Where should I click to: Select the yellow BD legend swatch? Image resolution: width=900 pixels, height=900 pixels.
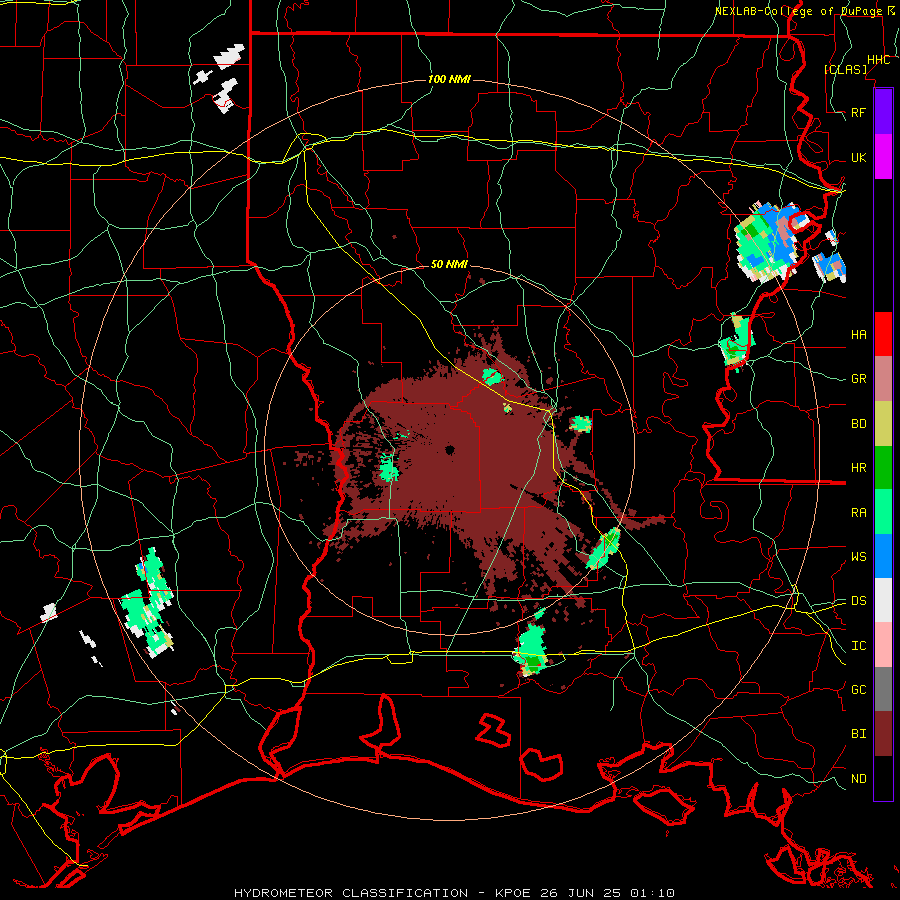click(x=883, y=424)
